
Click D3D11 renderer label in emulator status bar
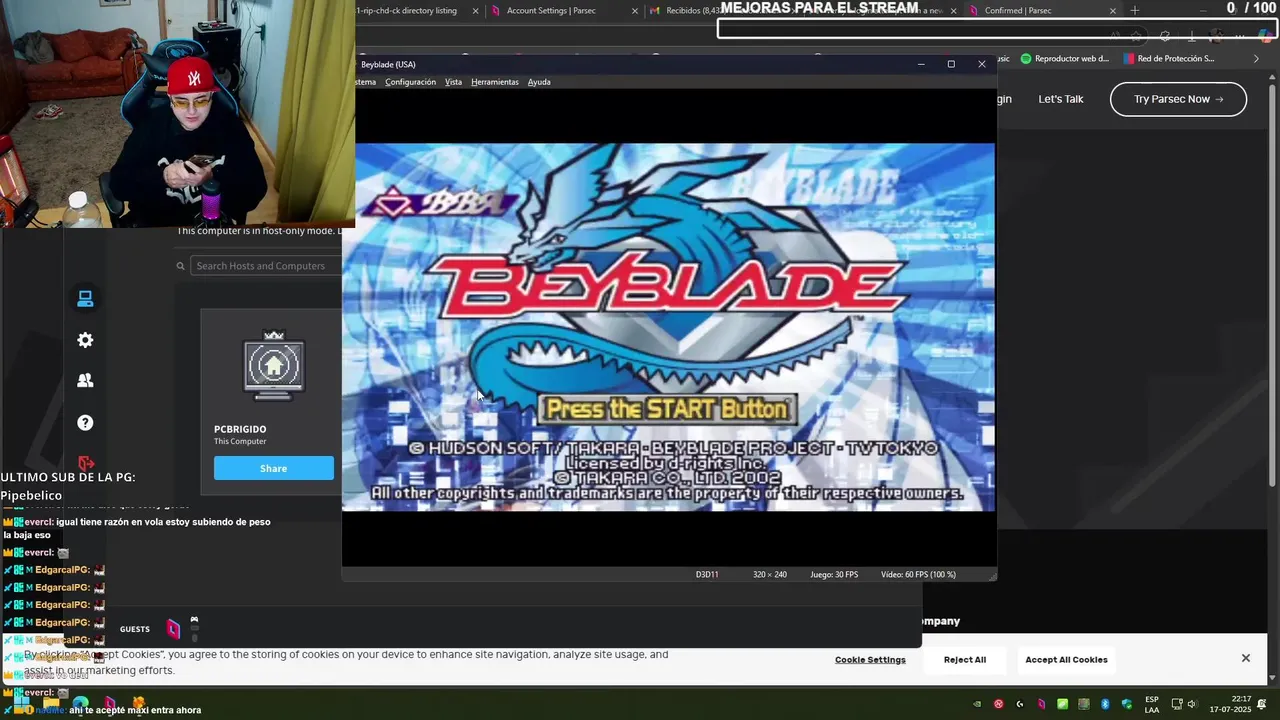pos(707,575)
